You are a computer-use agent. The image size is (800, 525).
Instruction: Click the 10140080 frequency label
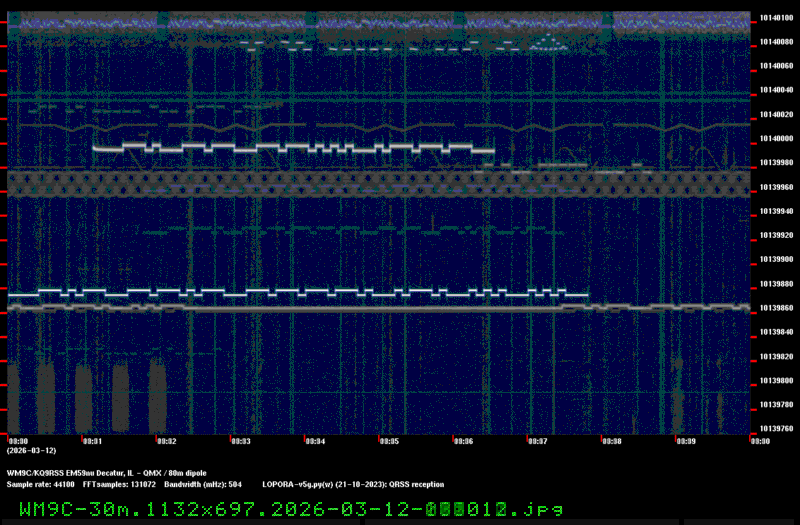[776, 42]
